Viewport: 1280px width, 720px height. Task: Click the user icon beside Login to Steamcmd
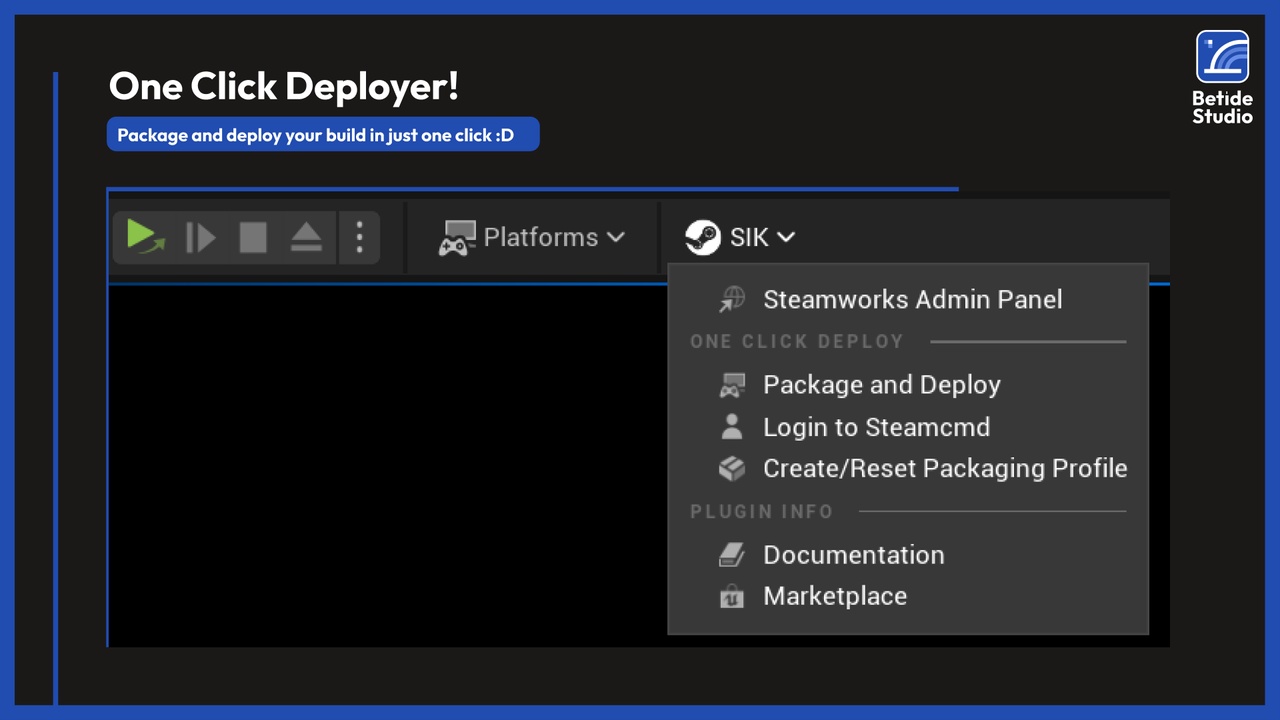click(731, 427)
